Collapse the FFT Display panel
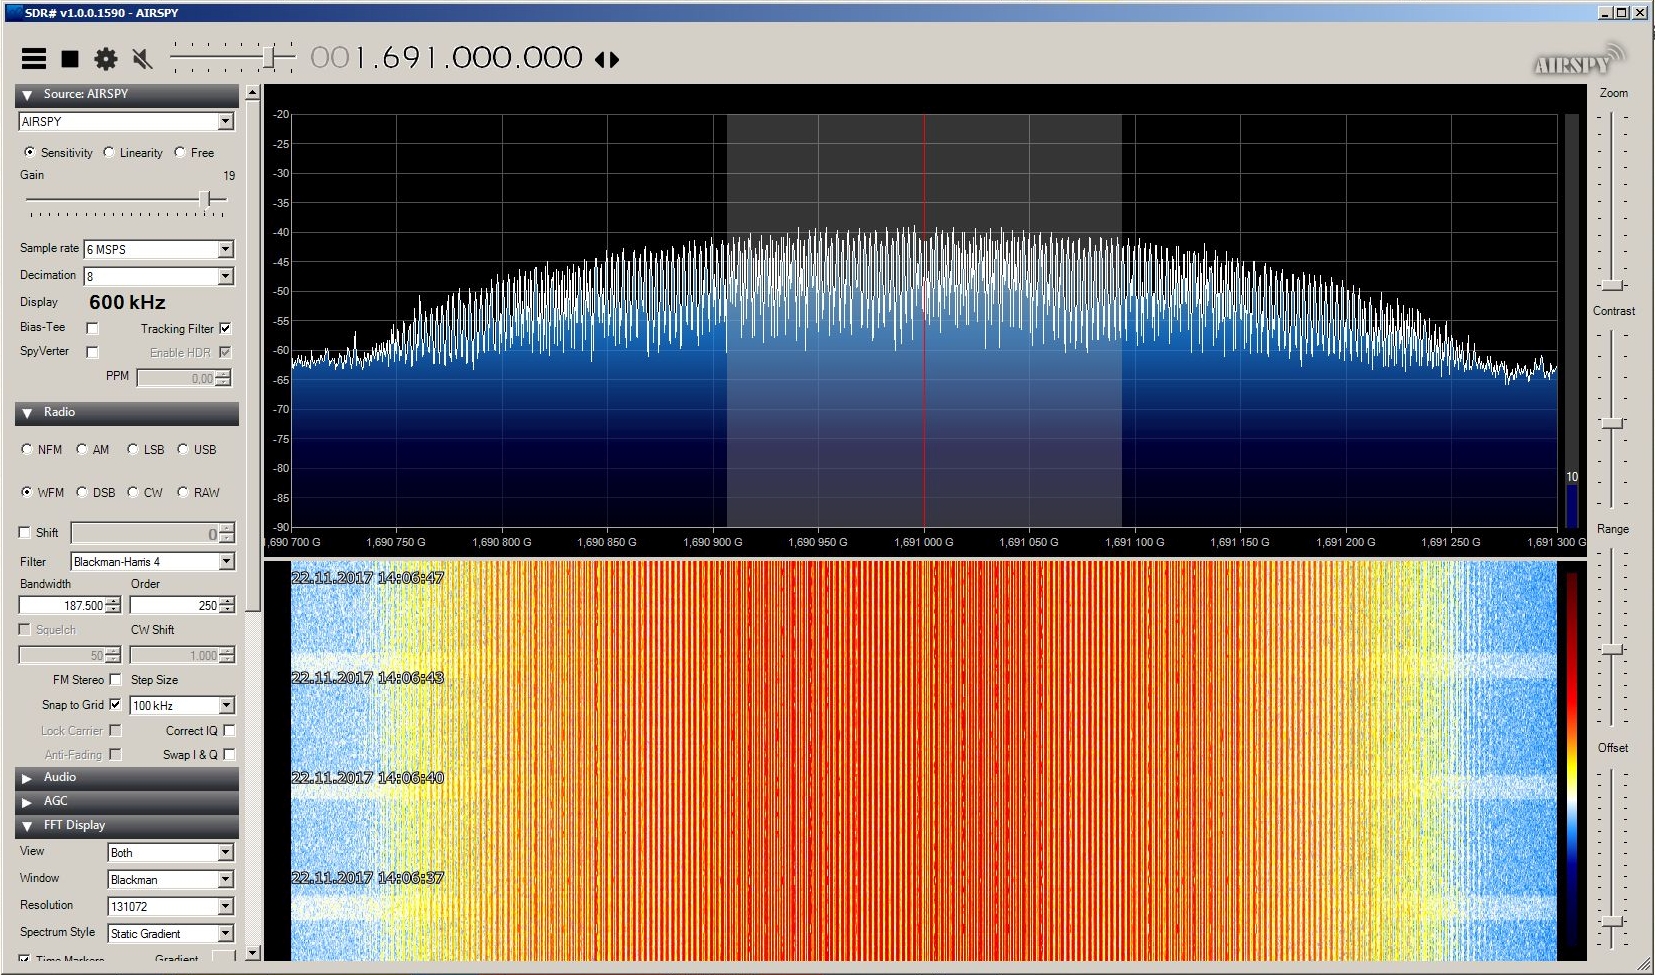 (x=127, y=826)
